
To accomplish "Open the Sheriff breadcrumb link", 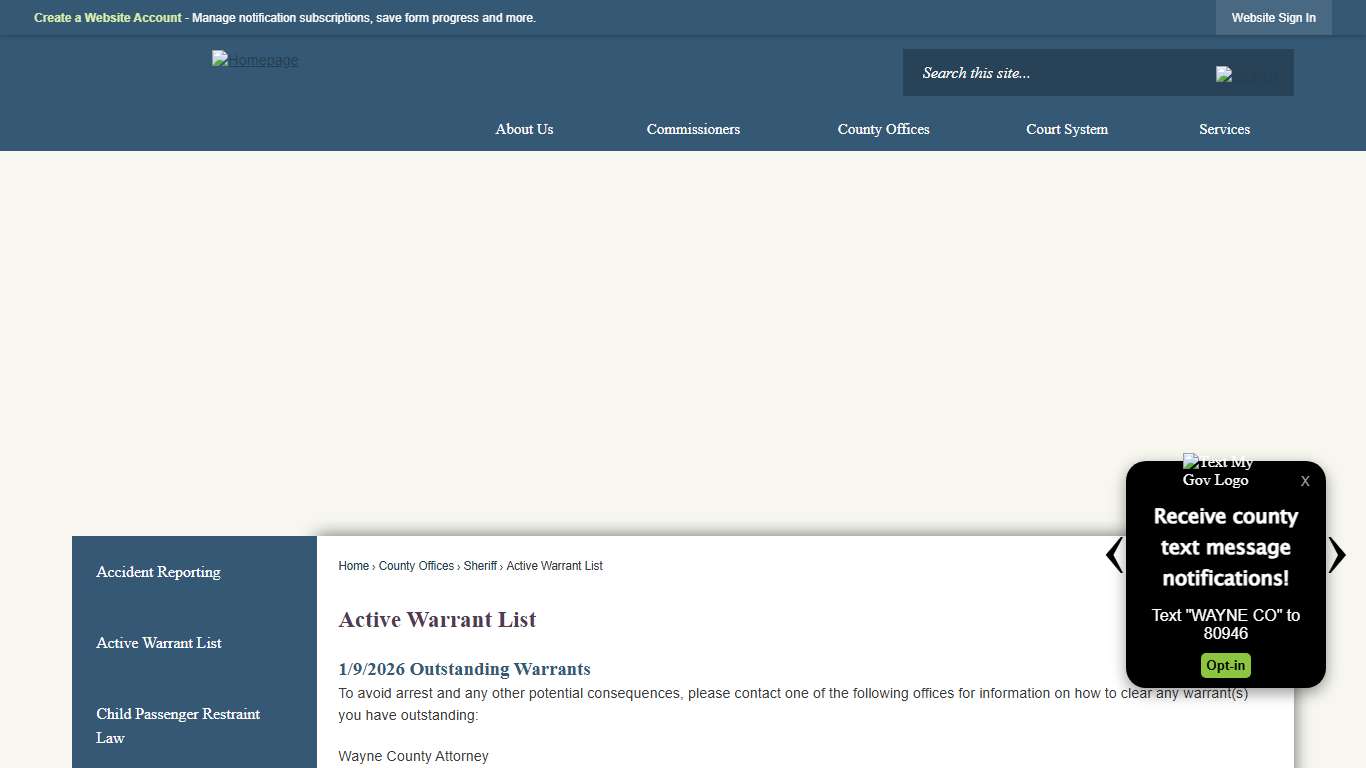I will (480, 566).
